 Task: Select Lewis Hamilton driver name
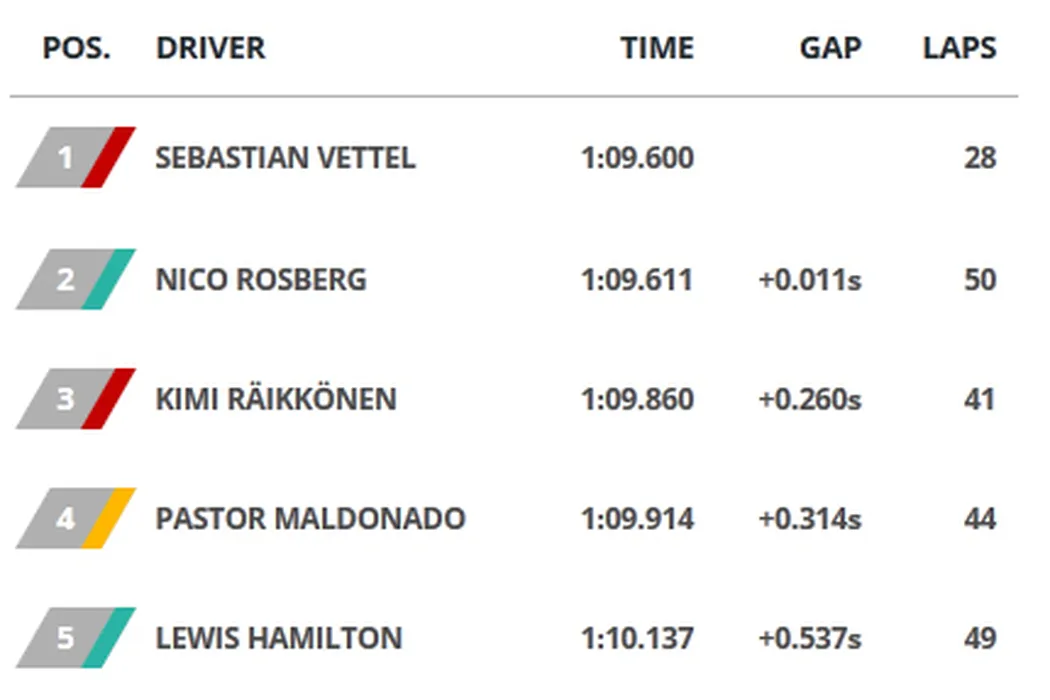[x=279, y=638]
